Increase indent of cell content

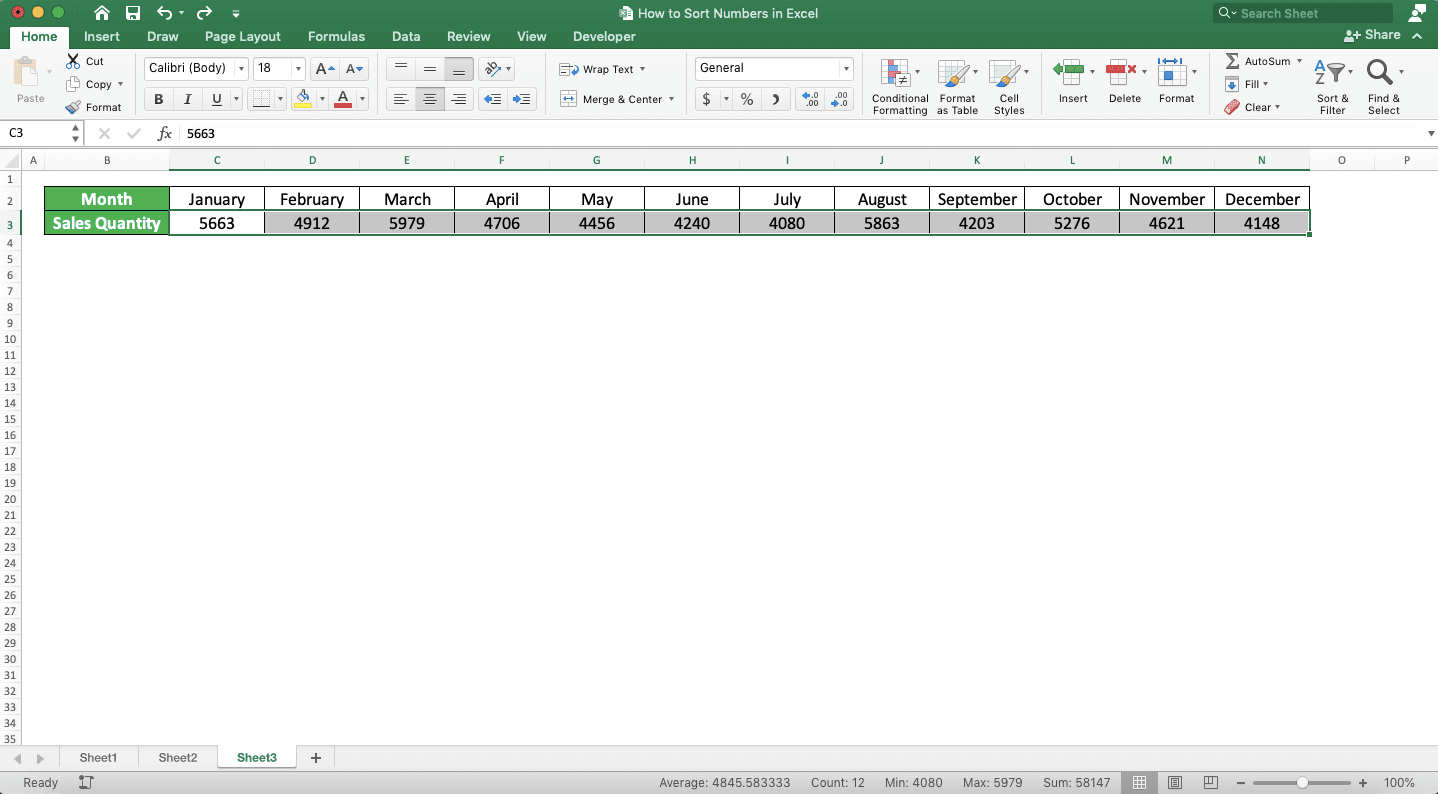point(521,99)
